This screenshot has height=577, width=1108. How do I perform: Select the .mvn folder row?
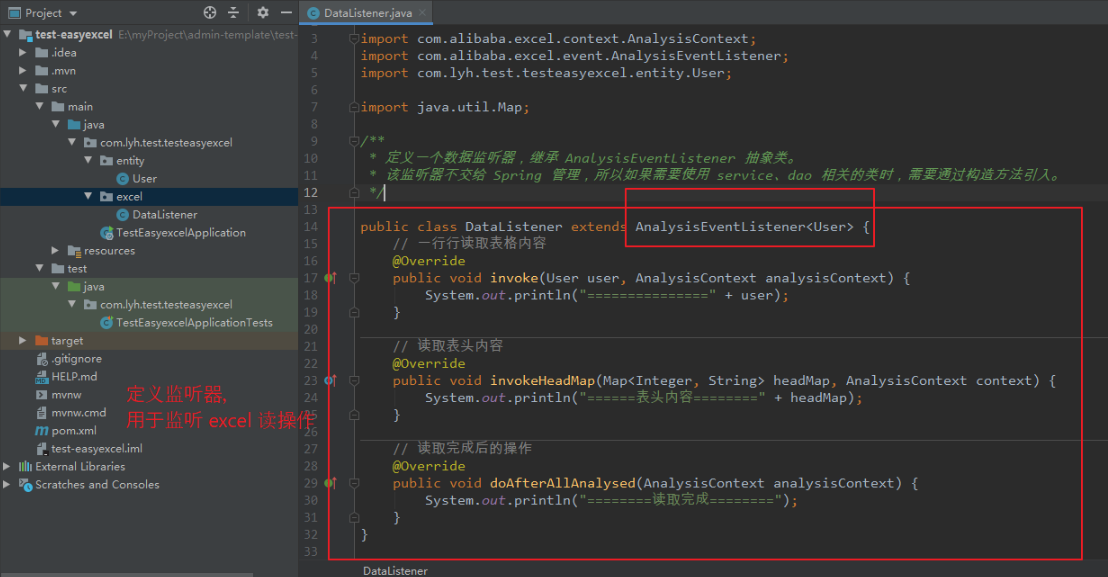pos(149,71)
